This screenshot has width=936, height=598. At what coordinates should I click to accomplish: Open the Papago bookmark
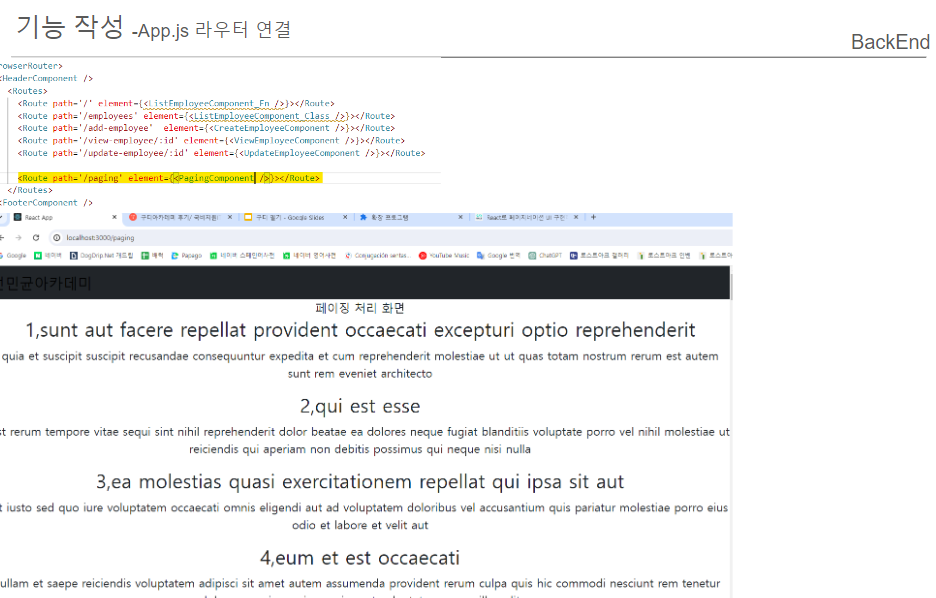187,255
